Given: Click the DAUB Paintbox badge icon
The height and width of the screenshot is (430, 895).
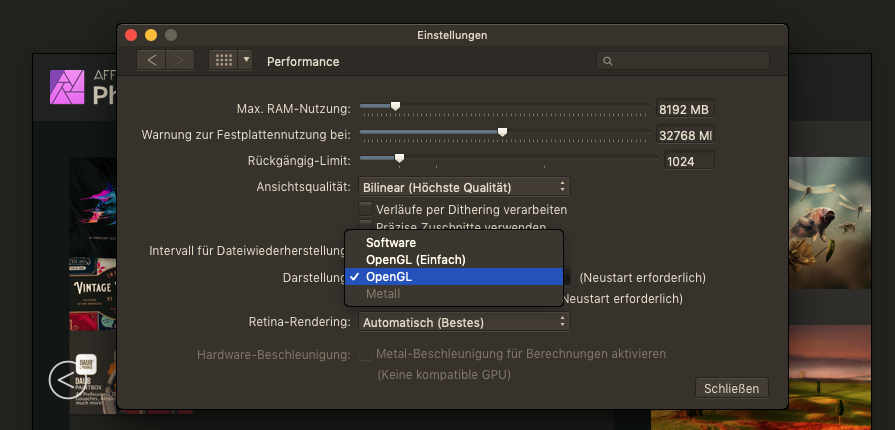Looking at the screenshot, I should [x=86, y=366].
